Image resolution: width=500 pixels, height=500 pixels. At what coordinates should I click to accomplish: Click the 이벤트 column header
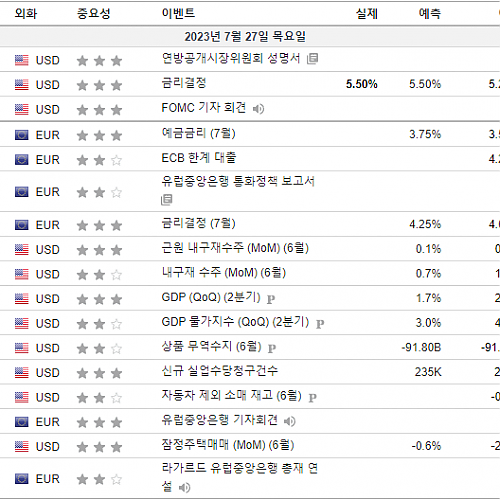(x=178, y=13)
